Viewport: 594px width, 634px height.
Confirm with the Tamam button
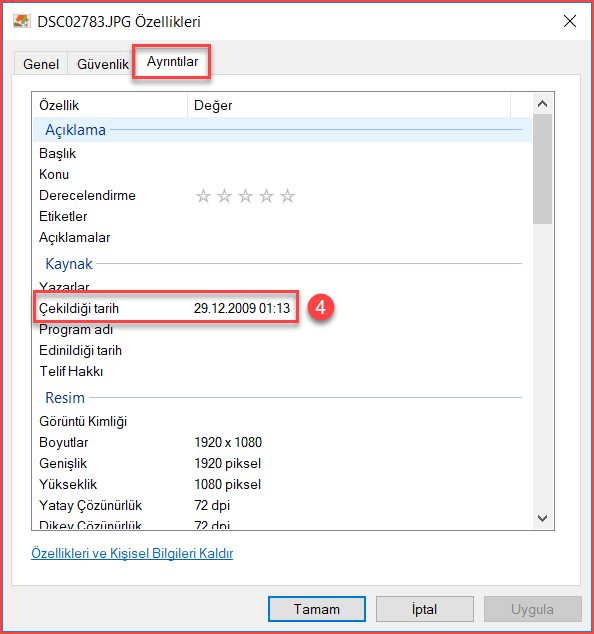317,609
